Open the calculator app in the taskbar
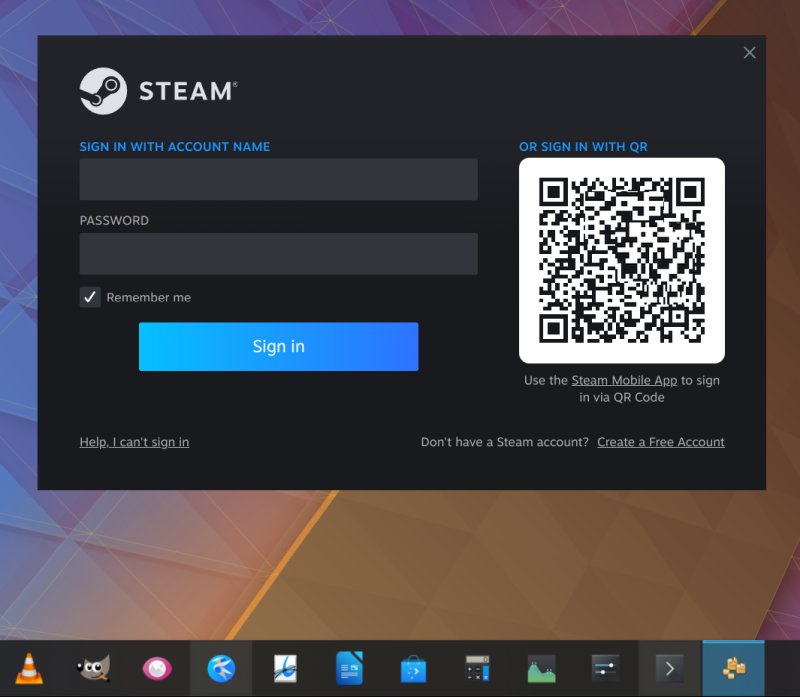The height and width of the screenshot is (697, 800). 478,668
